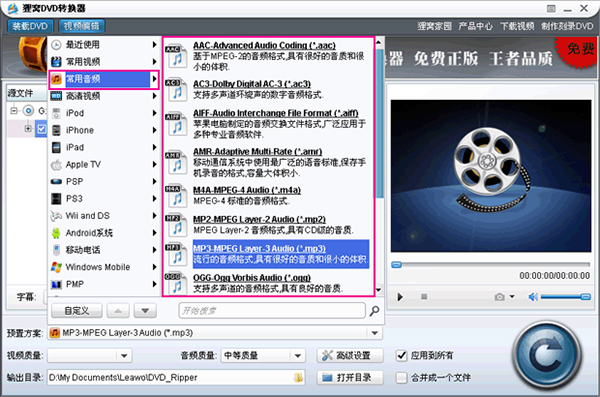
Task: Collapse the G: drive tree node
Action: coord(14,111)
